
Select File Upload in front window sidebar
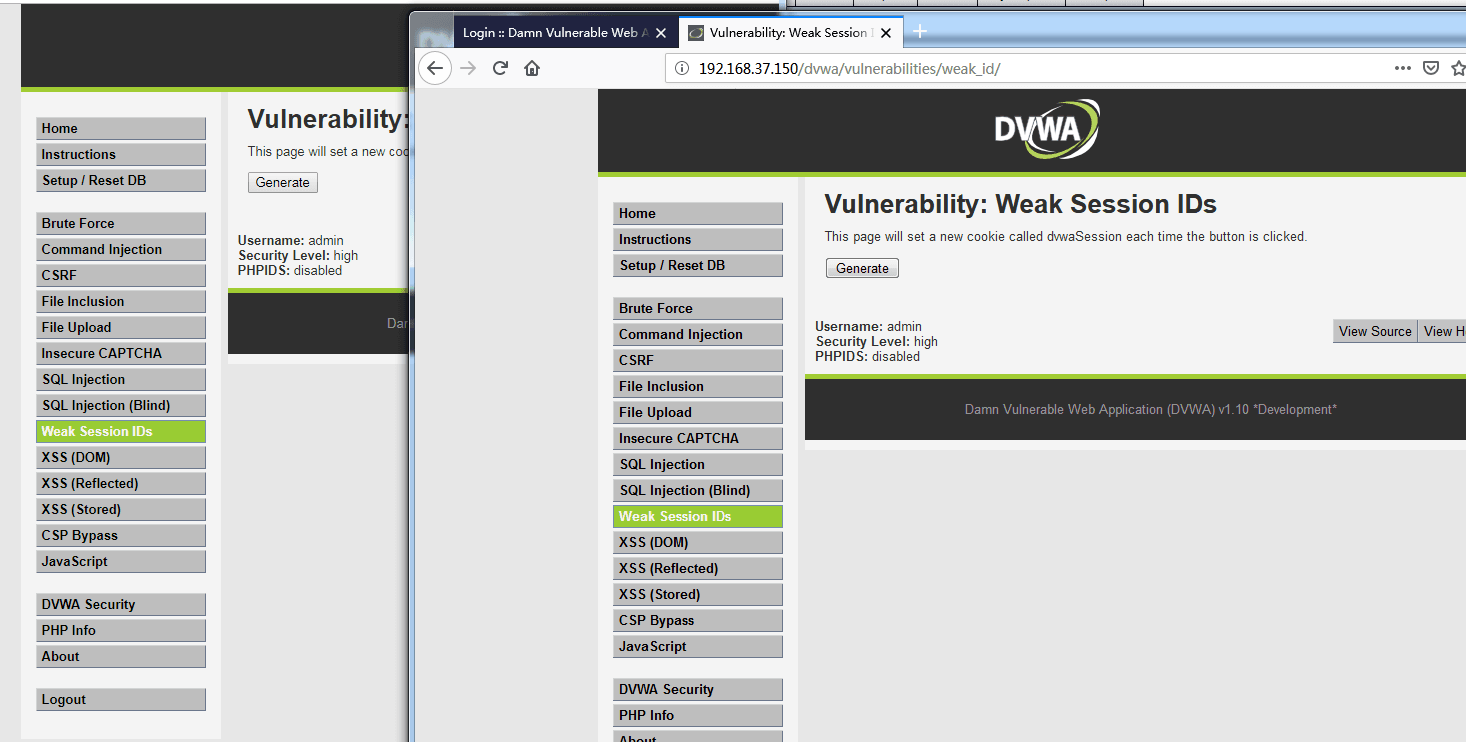(x=698, y=412)
